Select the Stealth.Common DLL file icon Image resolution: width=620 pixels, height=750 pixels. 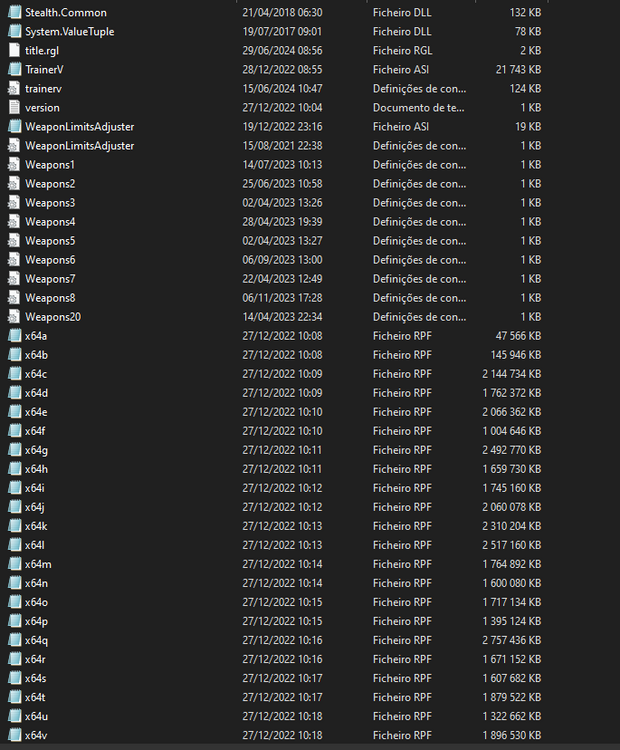pyautogui.click(x=14, y=12)
